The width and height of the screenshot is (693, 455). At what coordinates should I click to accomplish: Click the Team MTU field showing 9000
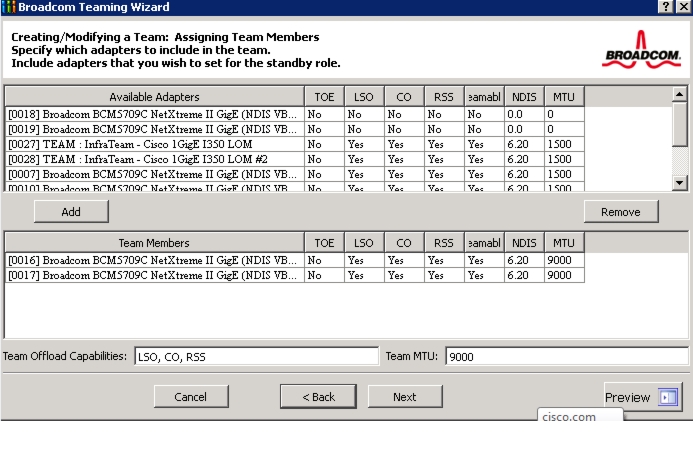pos(567,356)
